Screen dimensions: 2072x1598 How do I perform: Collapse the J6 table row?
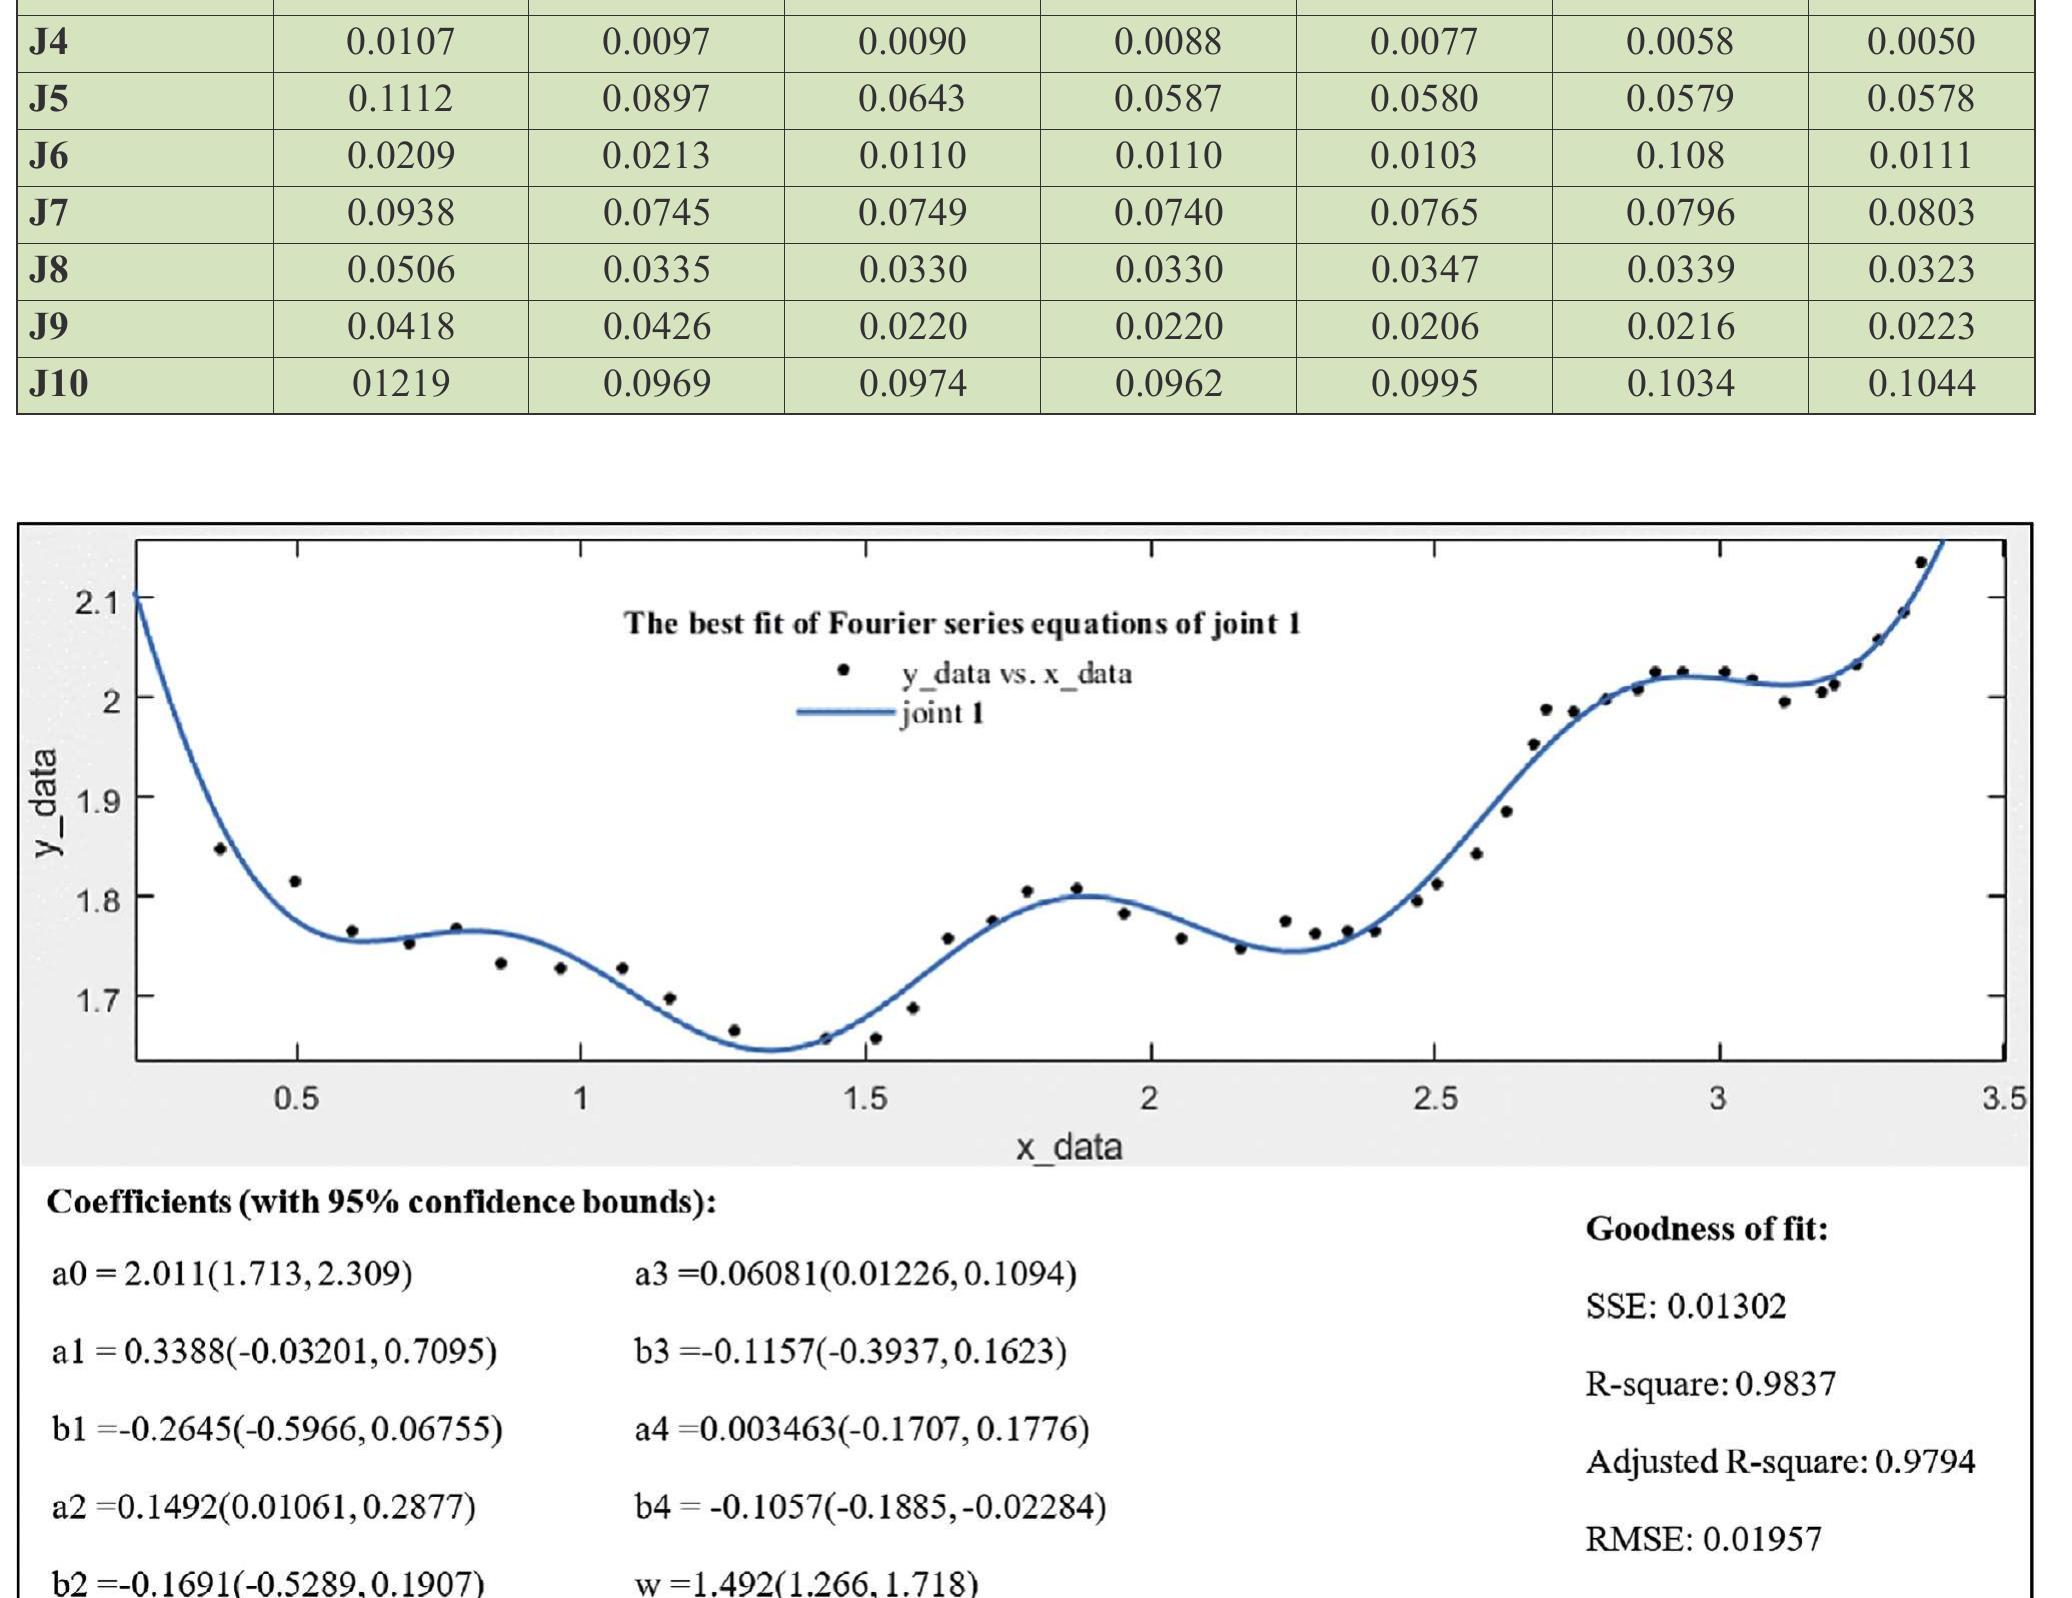coord(50,155)
